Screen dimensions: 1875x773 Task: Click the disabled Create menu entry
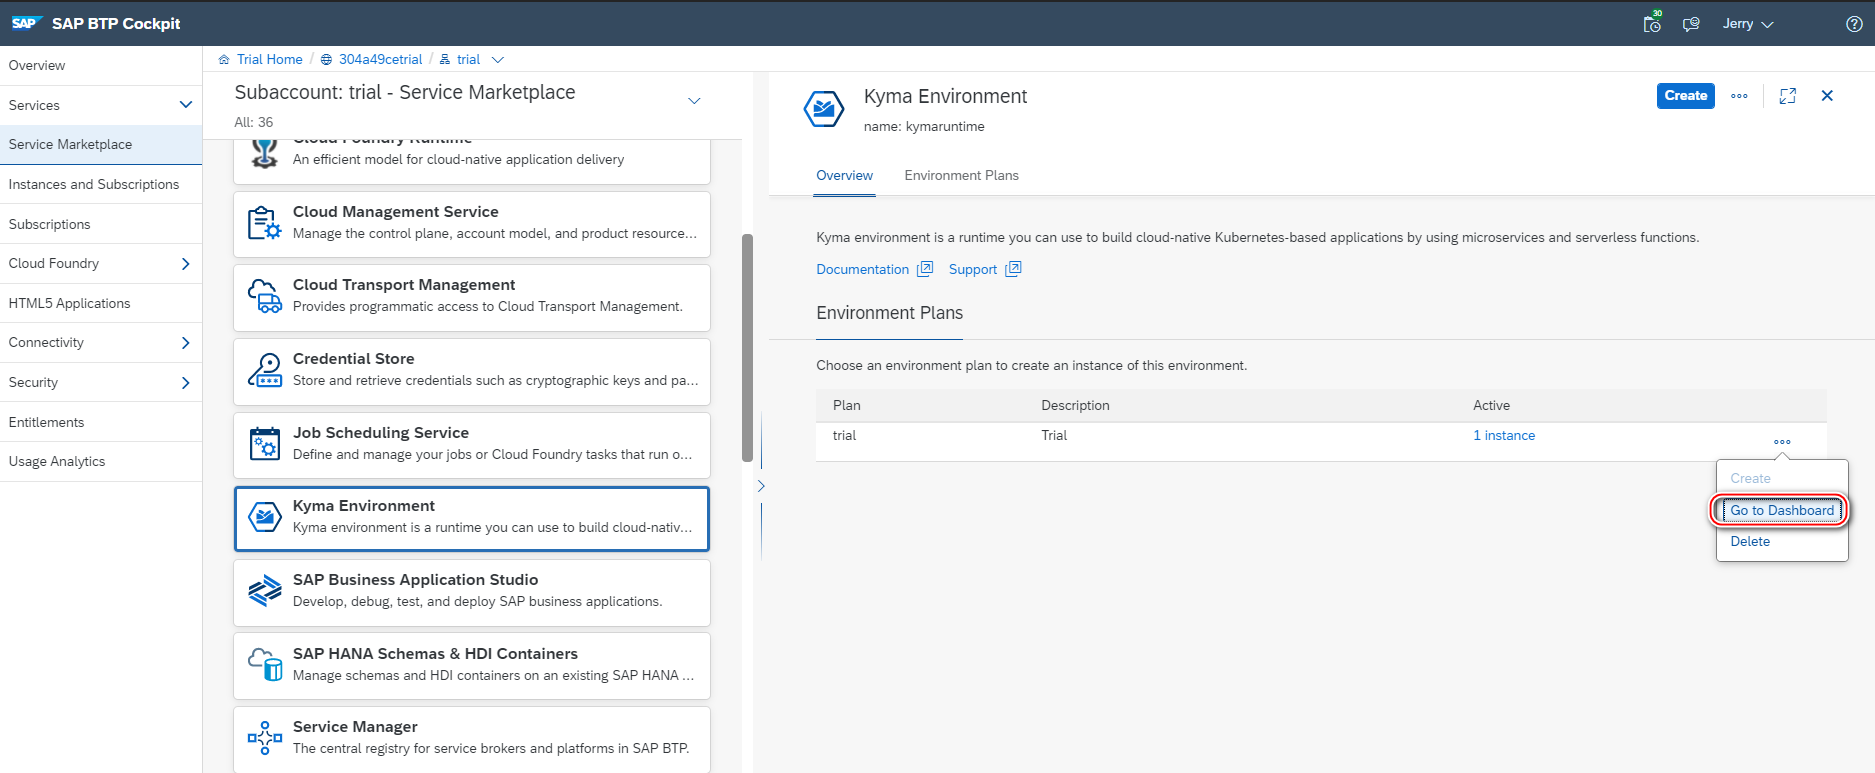[1750, 478]
